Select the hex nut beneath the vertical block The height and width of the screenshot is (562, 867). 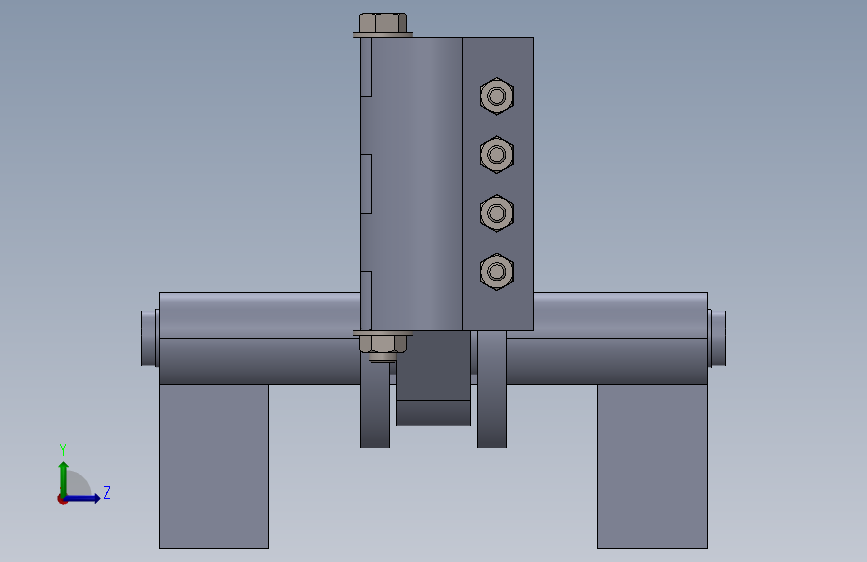(383, 344)
